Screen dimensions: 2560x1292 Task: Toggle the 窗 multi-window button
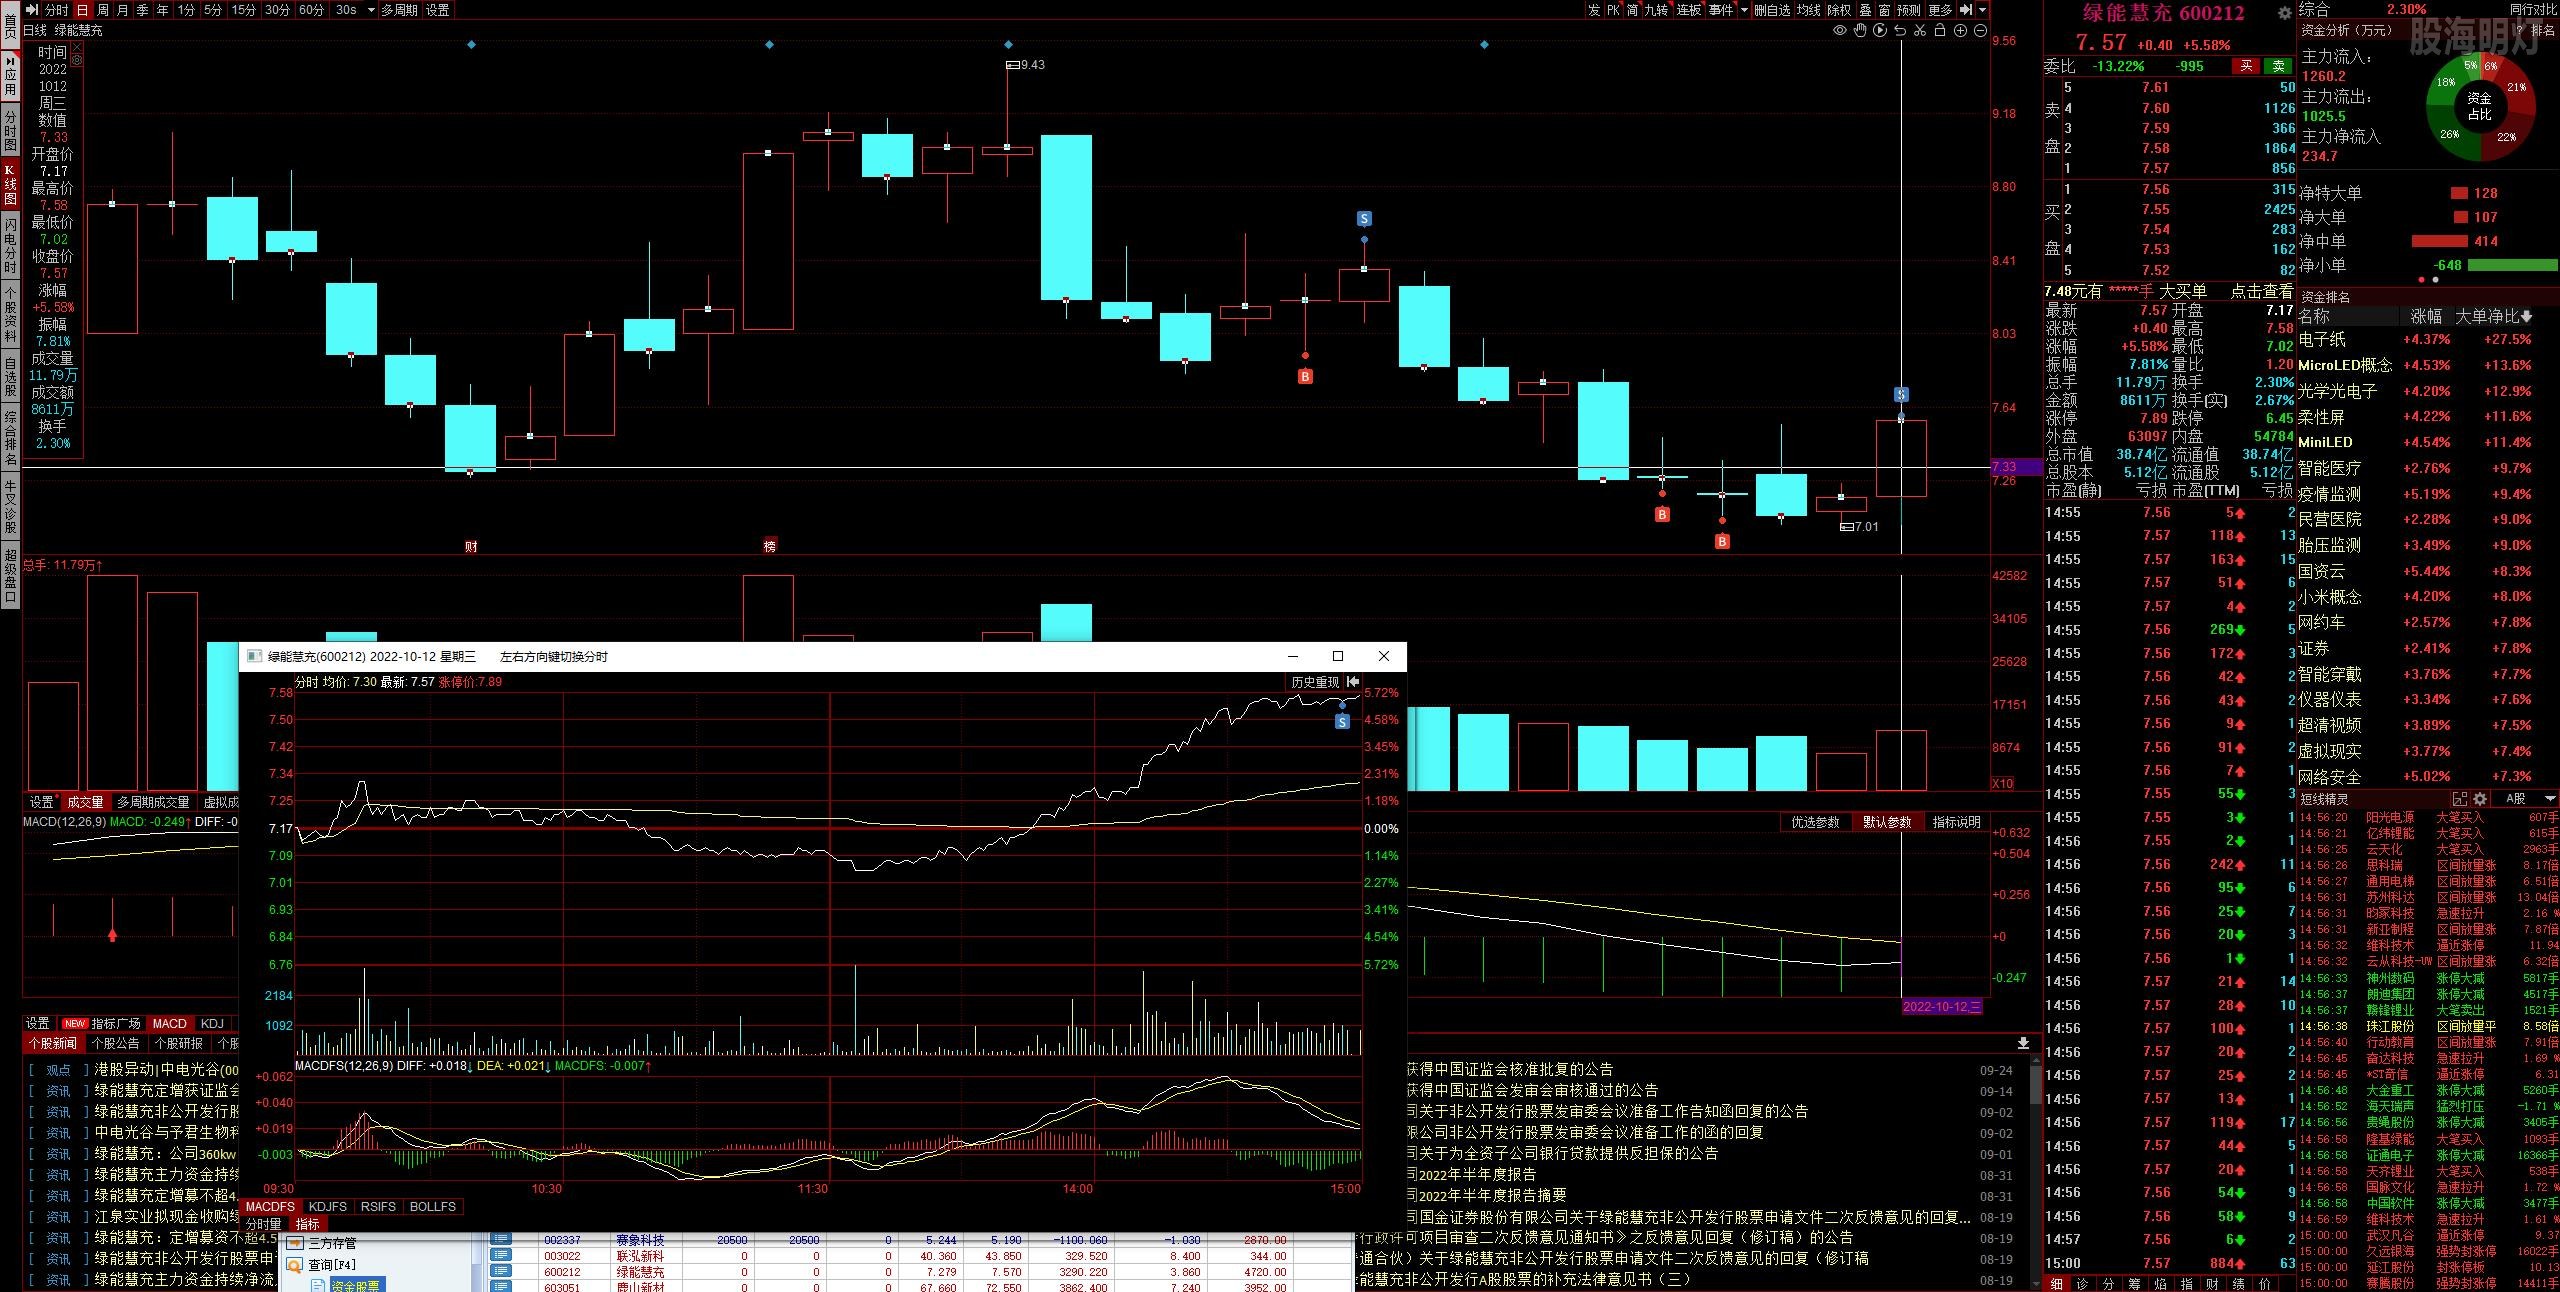[1884, 10]
